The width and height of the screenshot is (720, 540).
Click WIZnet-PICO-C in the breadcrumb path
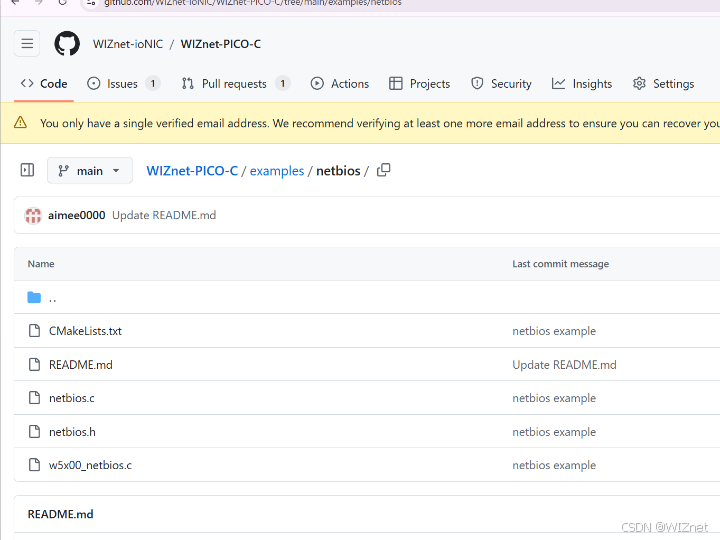pyautogui.click(x=192, y=171)
